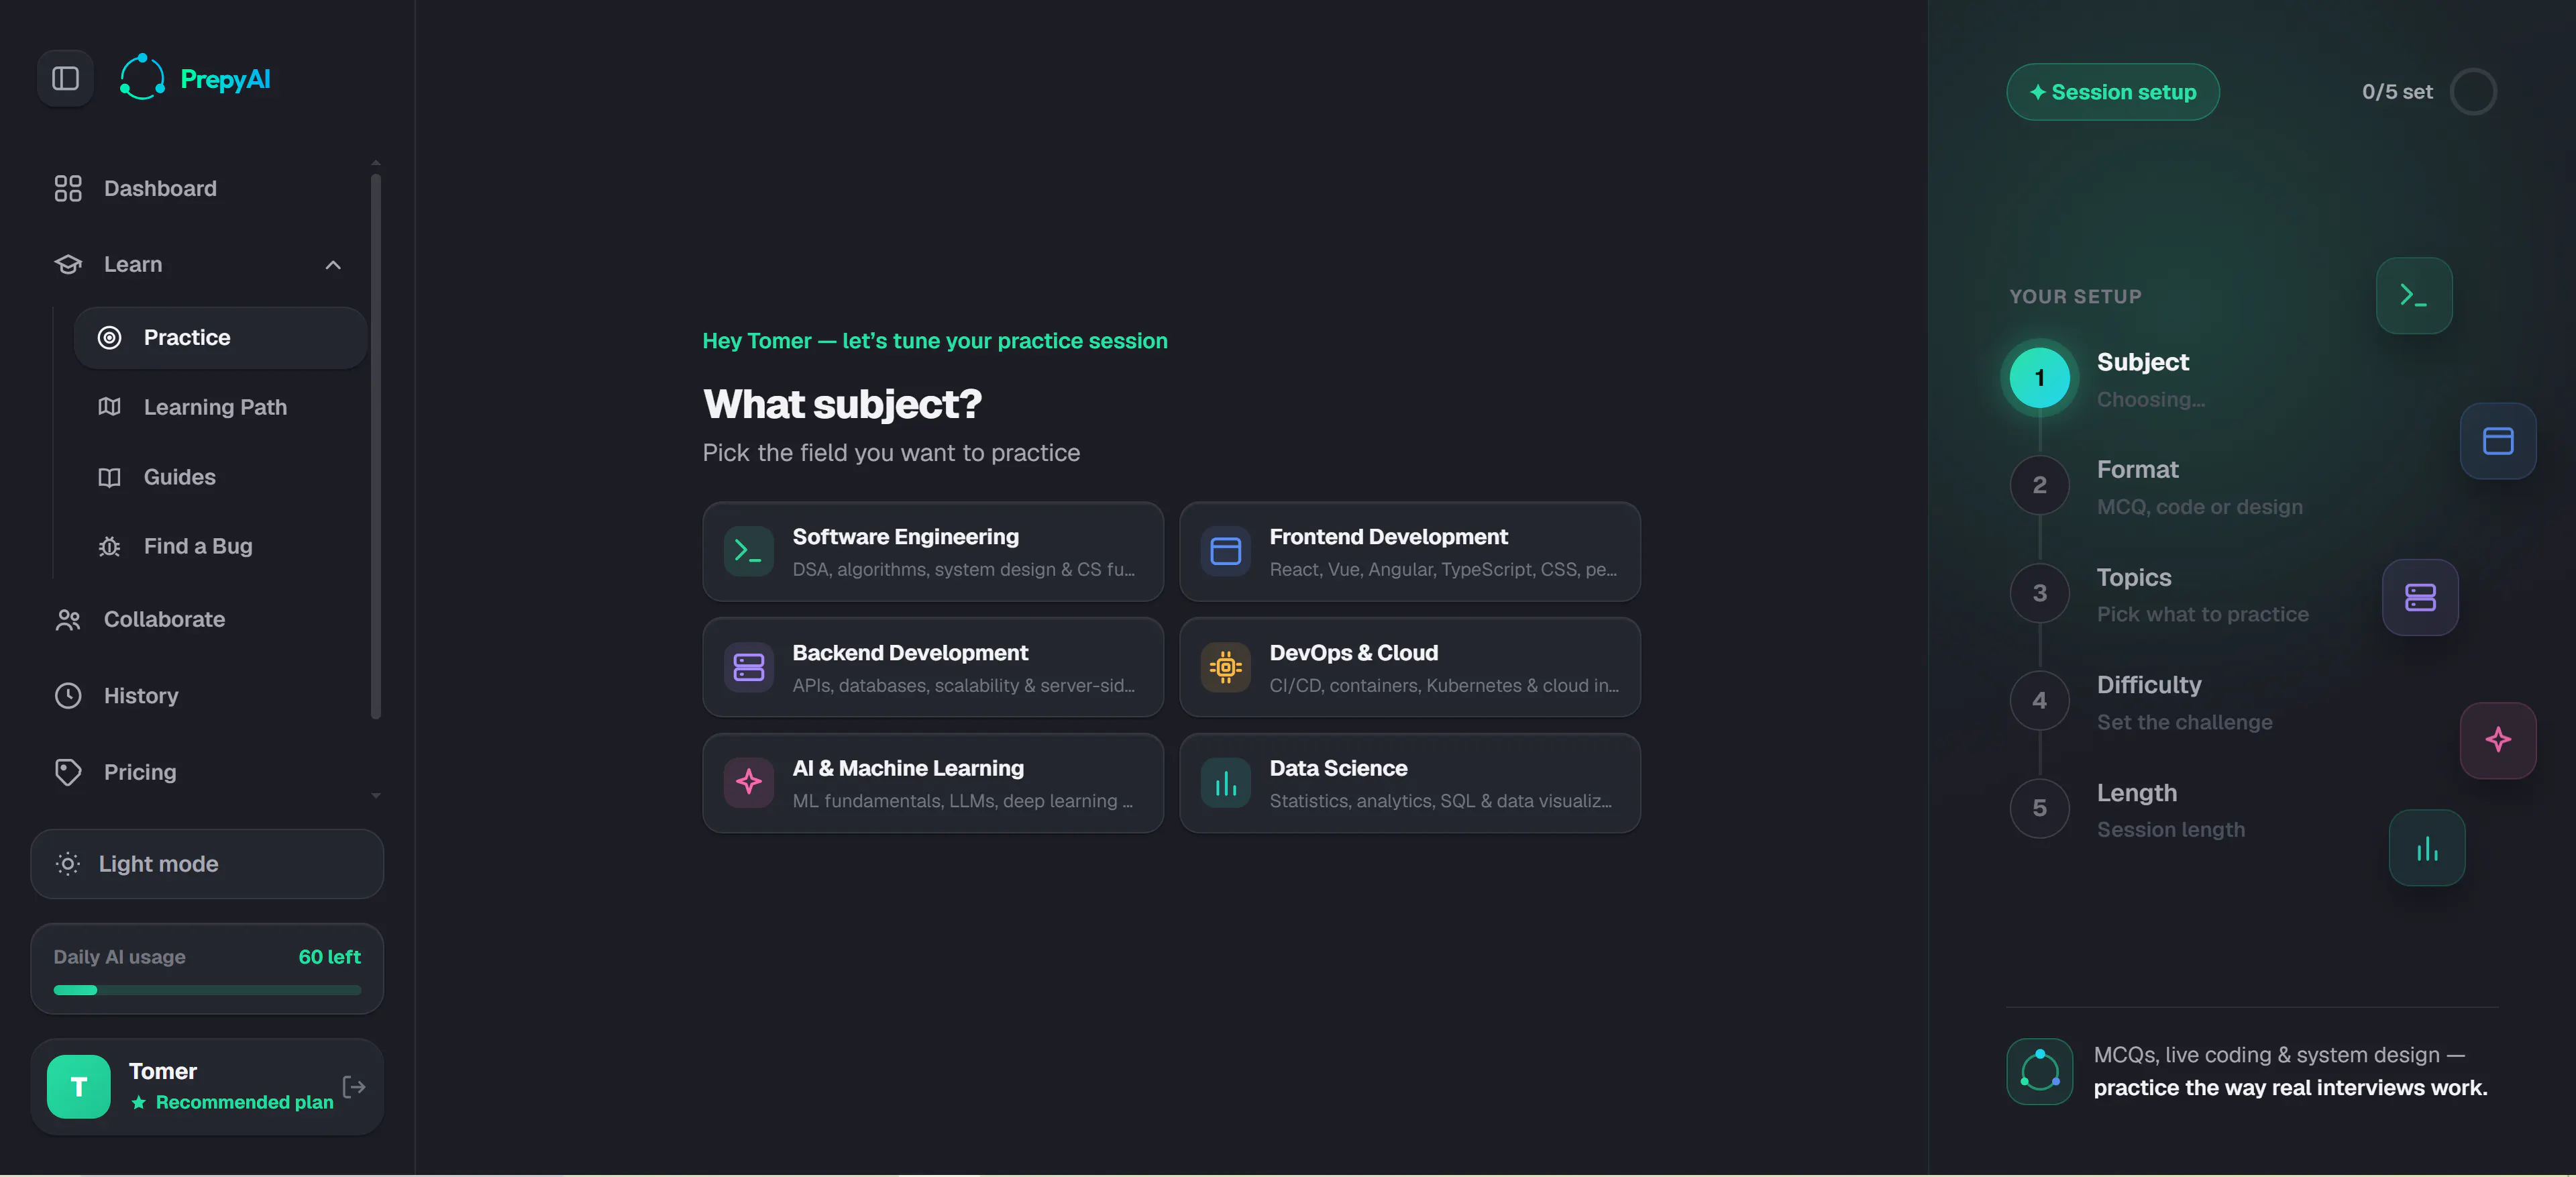
Task: Click the DevOps & Cloud chip icon
Action: pos(1225,667)
